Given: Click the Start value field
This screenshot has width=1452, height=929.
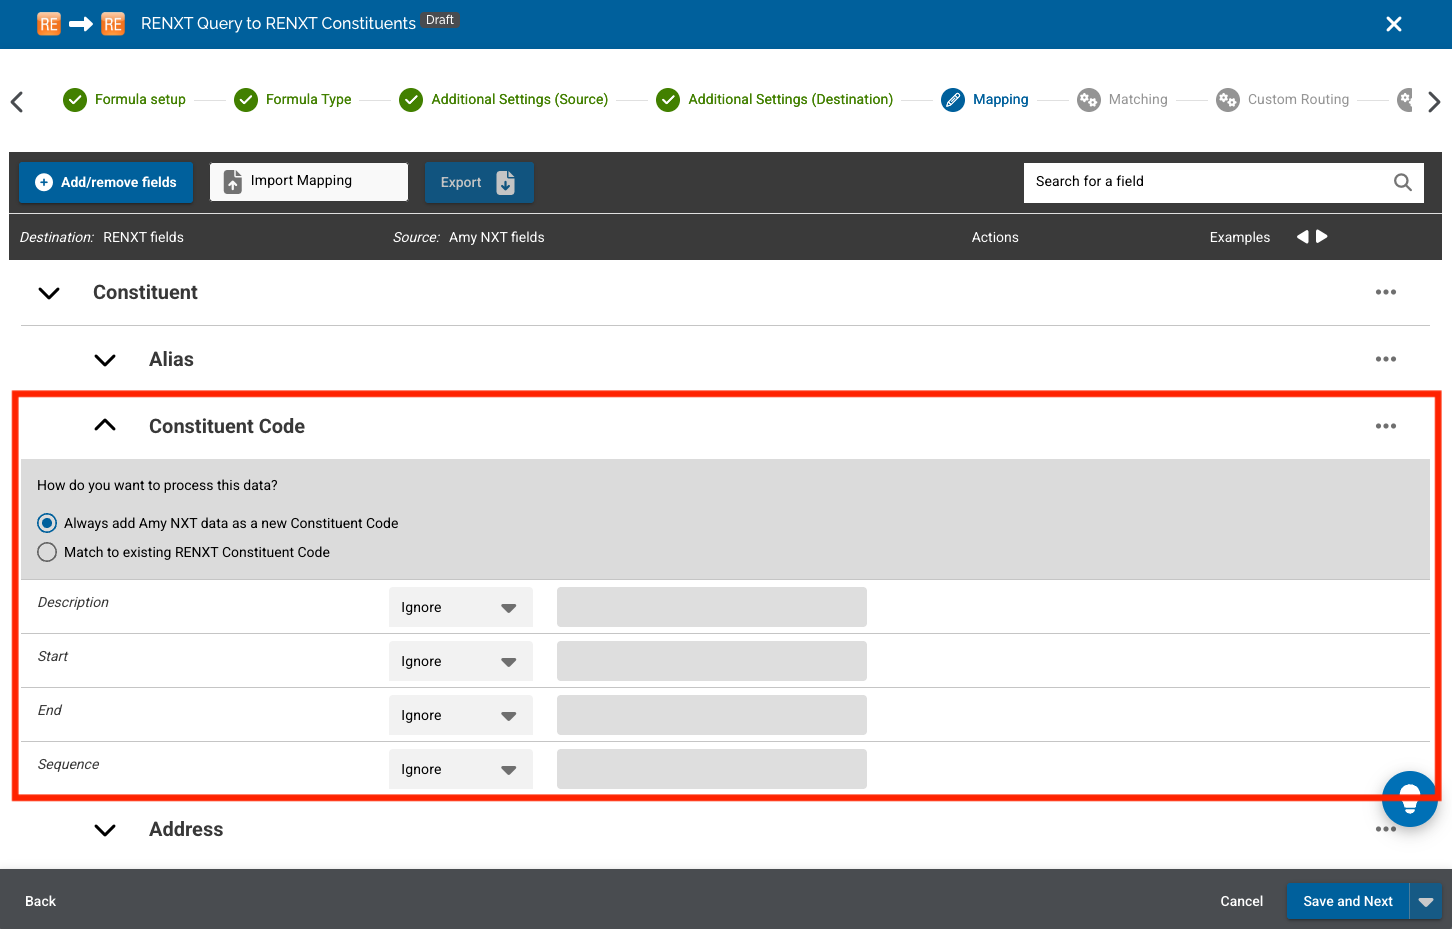Looking at the screenshot, I should [712, 661].
